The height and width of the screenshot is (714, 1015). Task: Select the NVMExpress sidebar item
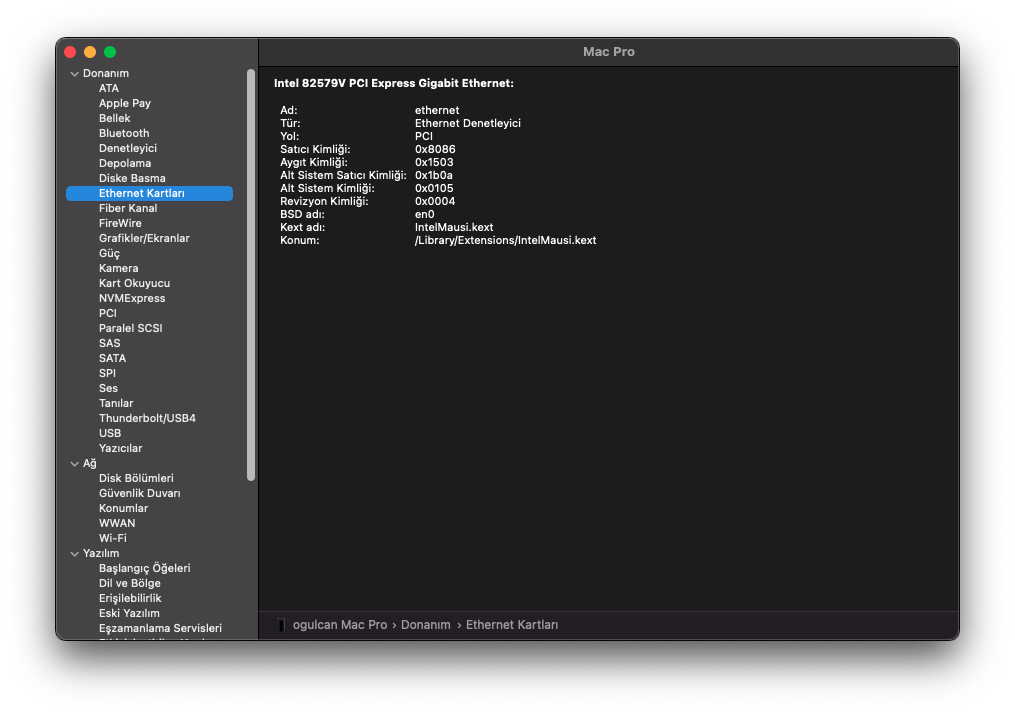click(x=132, y=298)
